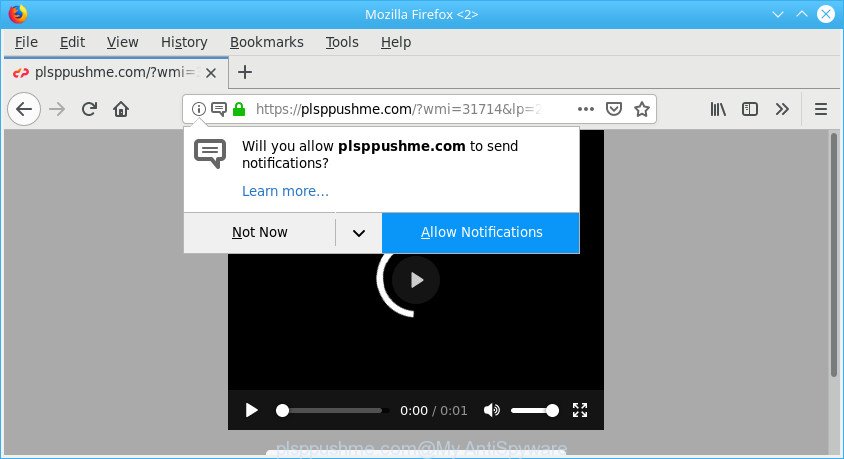Screen dimensions: 844x459
Task: Open the Learn more link
Action: (x=285, y=191)
